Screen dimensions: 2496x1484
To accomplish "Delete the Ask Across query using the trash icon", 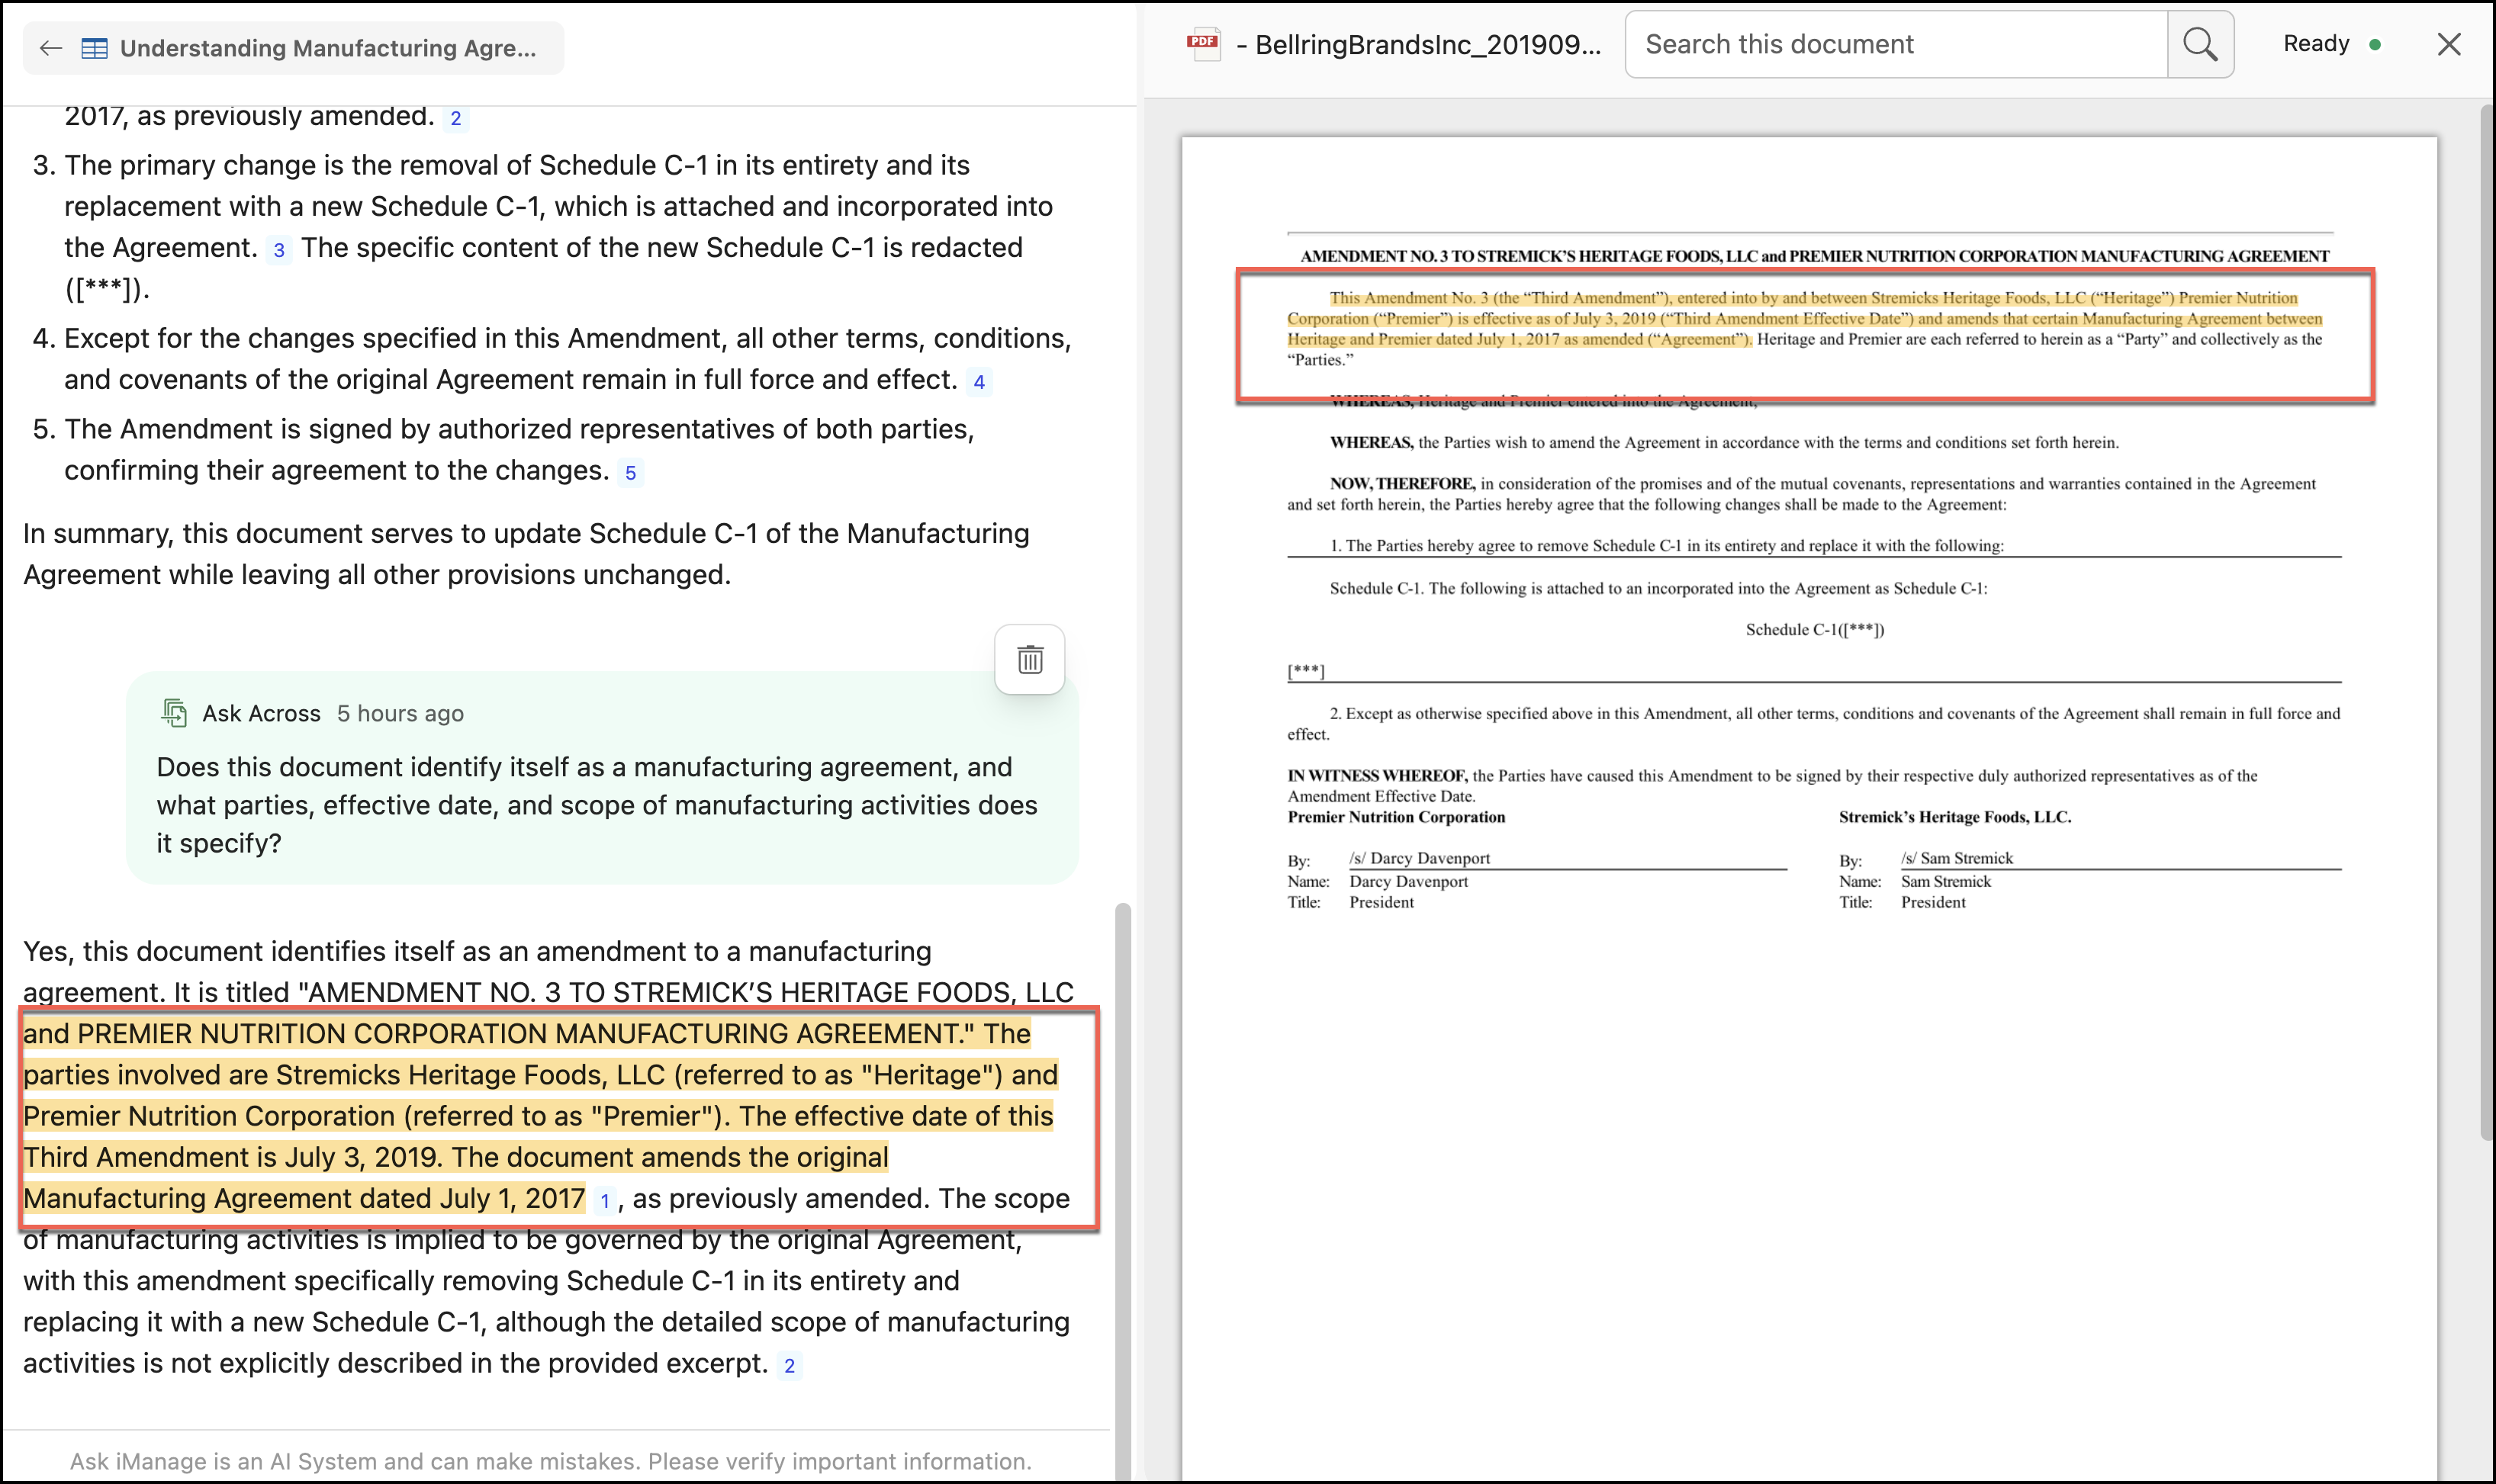I will 1029,659.
